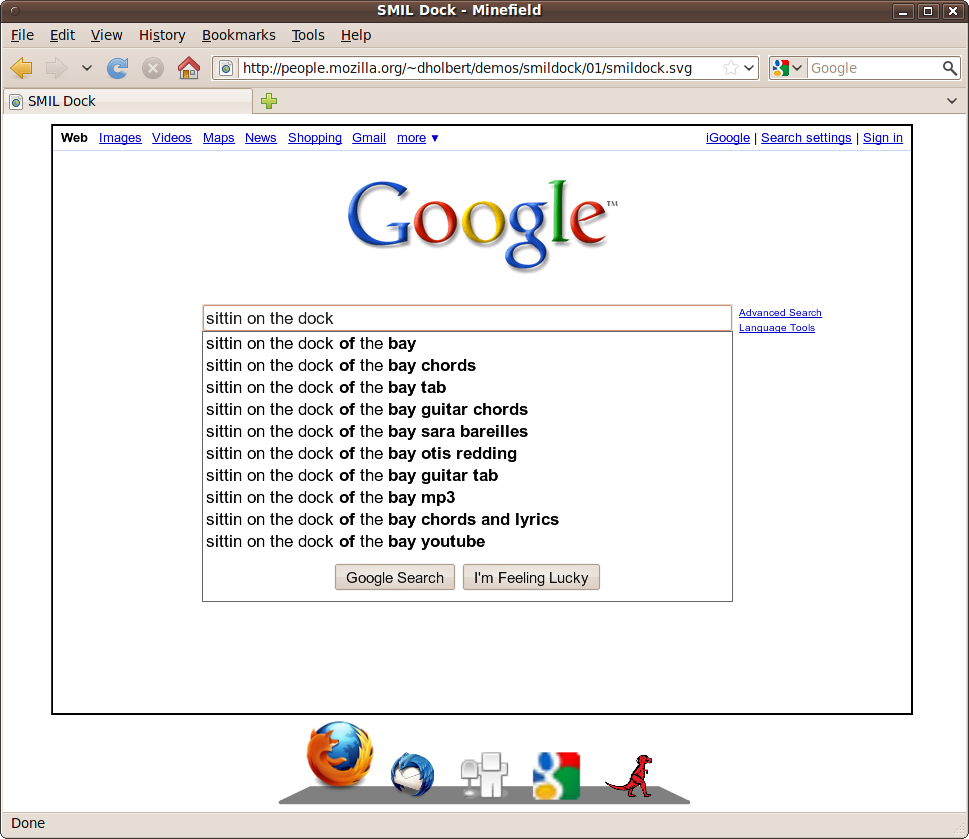Click the gray mailbox robot dock icon

[484, 774]
